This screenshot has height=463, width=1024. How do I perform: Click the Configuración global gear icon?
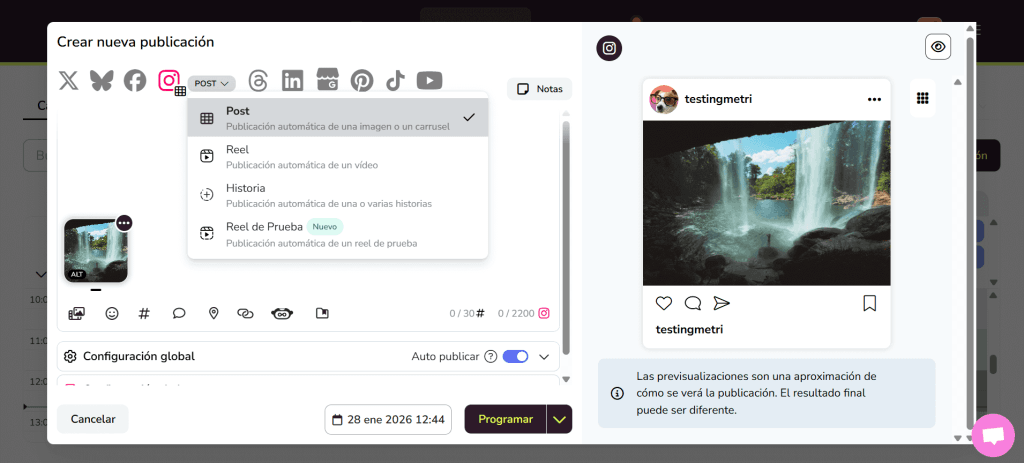tap(70, 357)
